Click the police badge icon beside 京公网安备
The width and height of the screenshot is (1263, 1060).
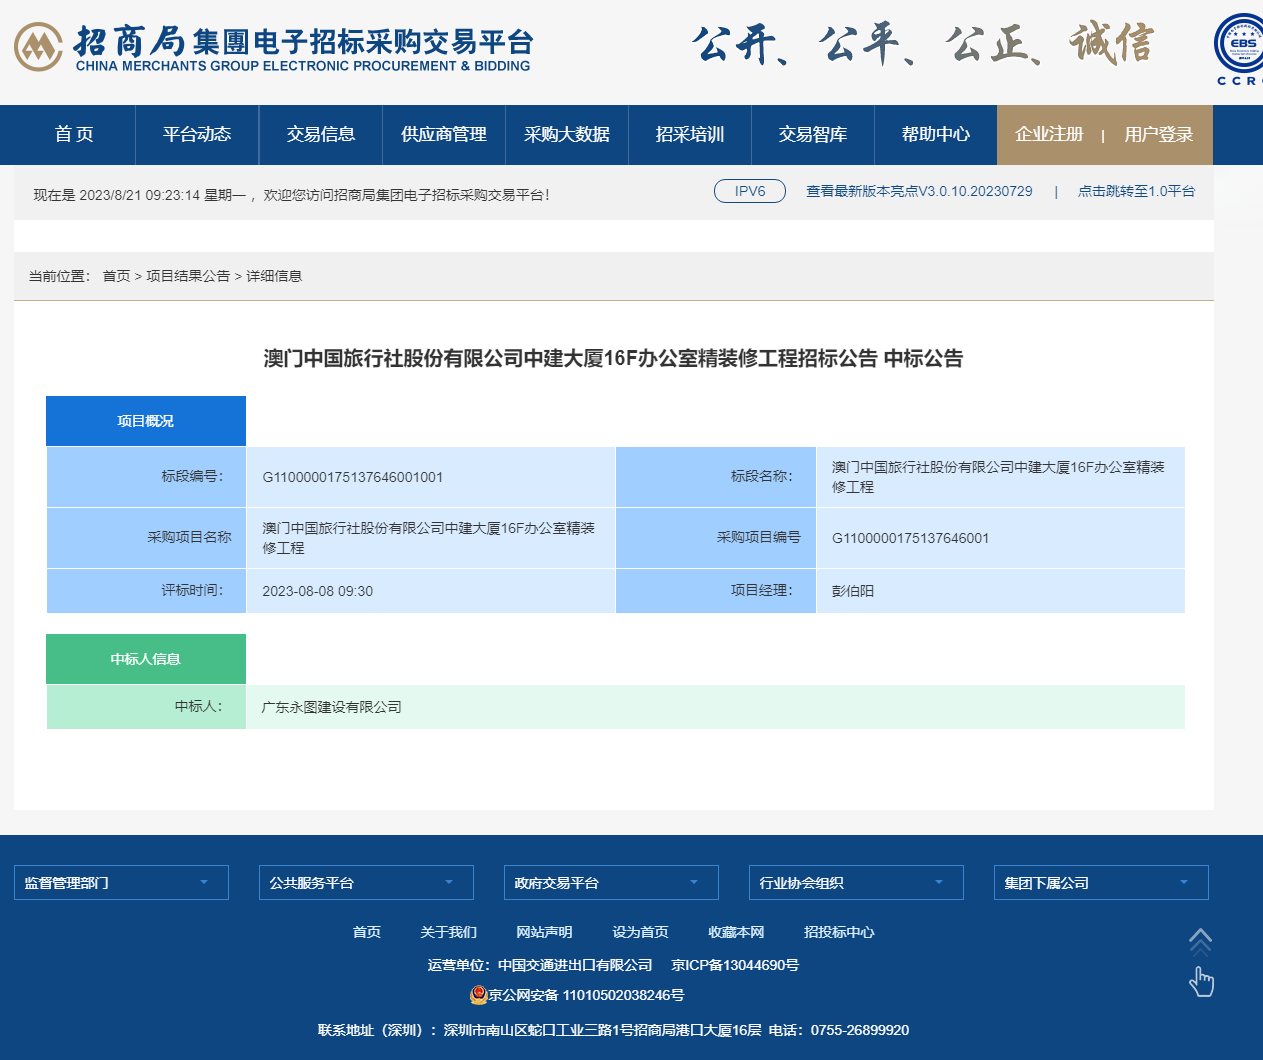(x=478, y=995)
